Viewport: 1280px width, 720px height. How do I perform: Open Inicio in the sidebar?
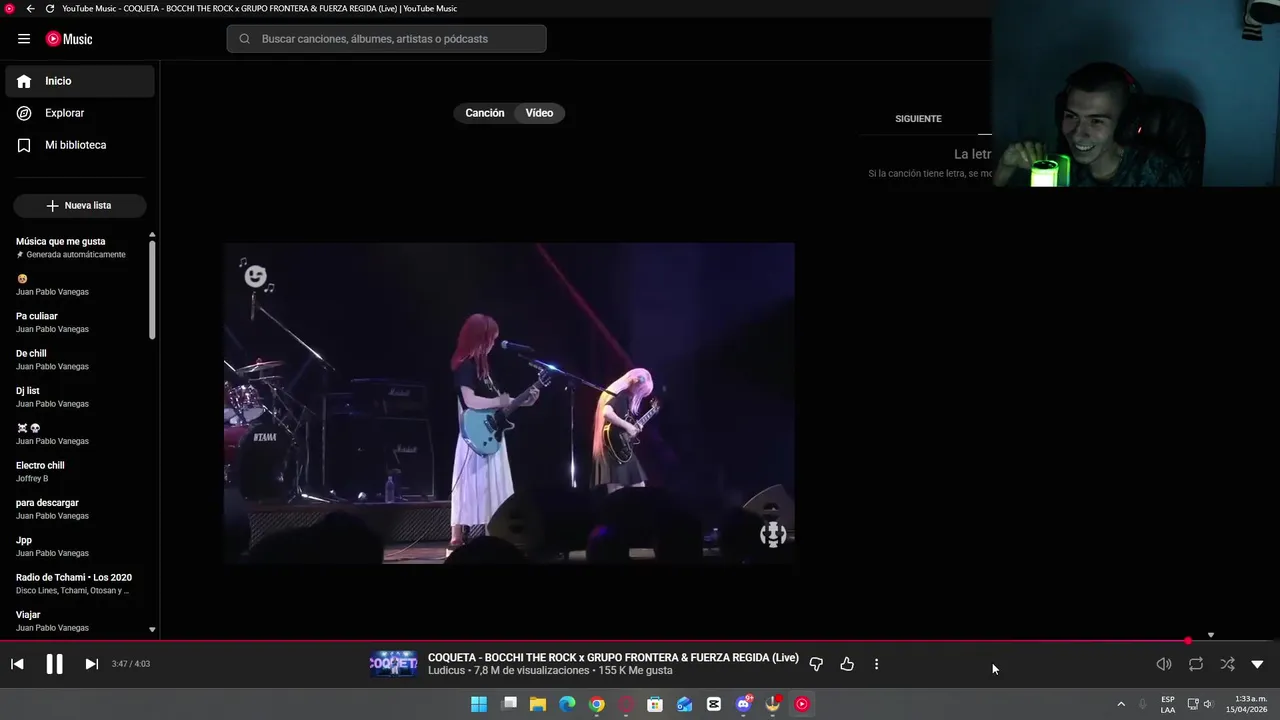pyautogui.click(x=80, y=81)
